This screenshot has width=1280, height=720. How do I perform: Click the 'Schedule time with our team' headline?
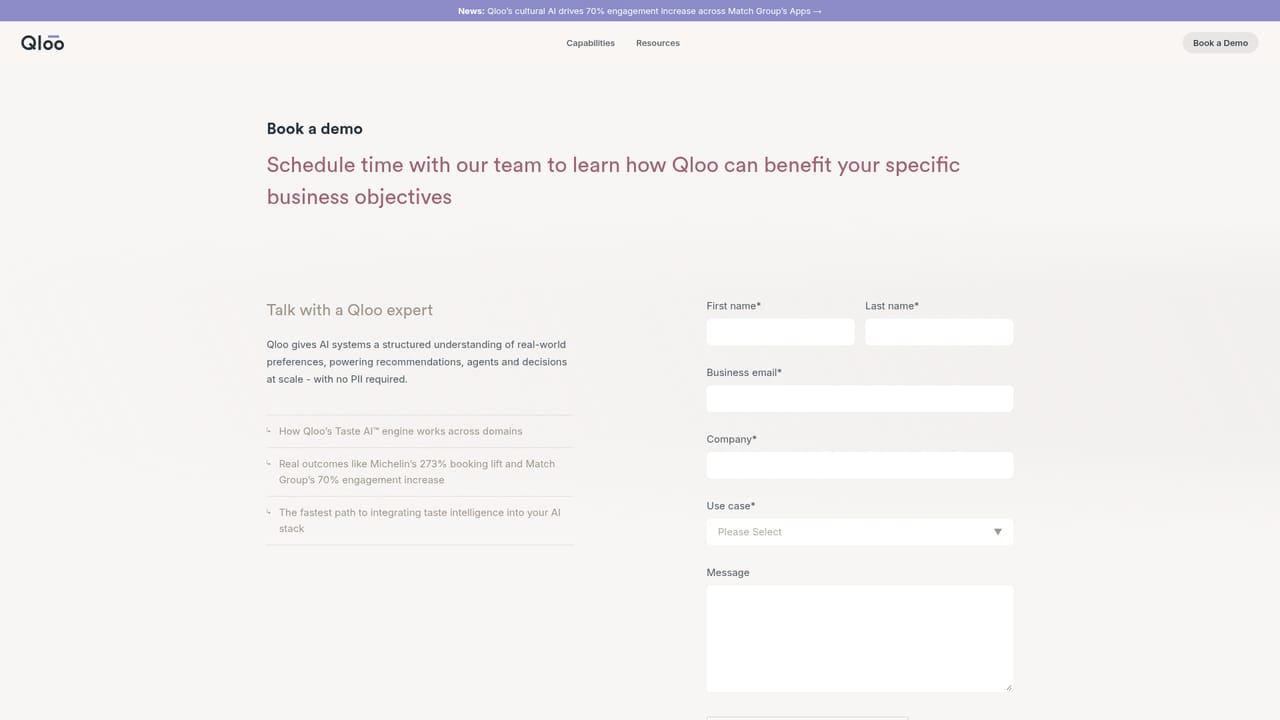(613, 181)
